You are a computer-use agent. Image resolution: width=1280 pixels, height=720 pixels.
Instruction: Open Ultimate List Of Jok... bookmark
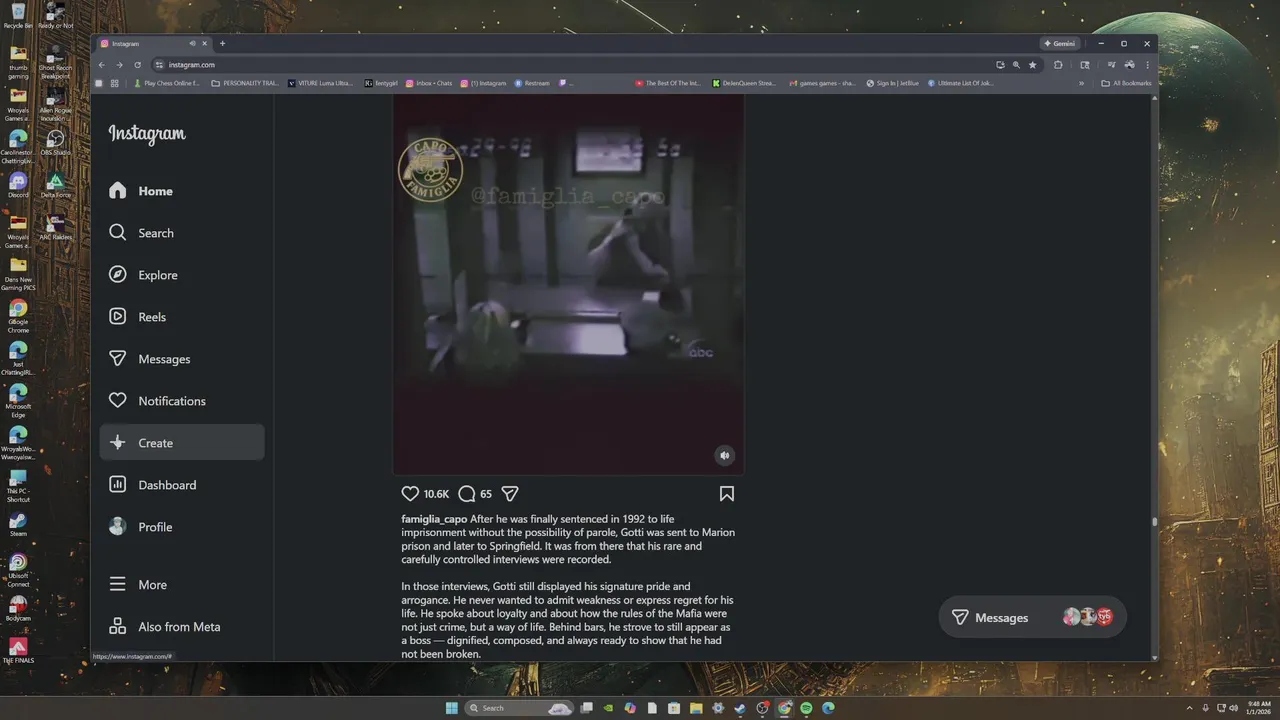[x=960, y=84]
